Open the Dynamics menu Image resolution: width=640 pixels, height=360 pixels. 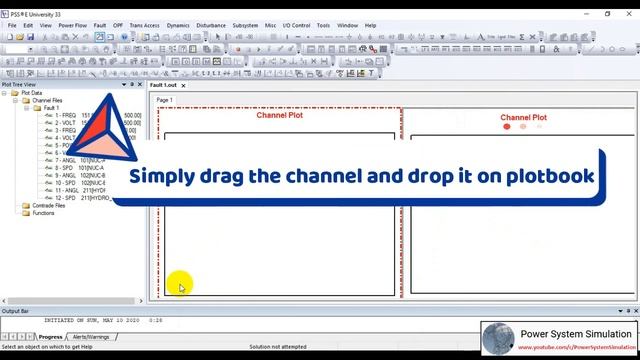(x=178, y=25)
